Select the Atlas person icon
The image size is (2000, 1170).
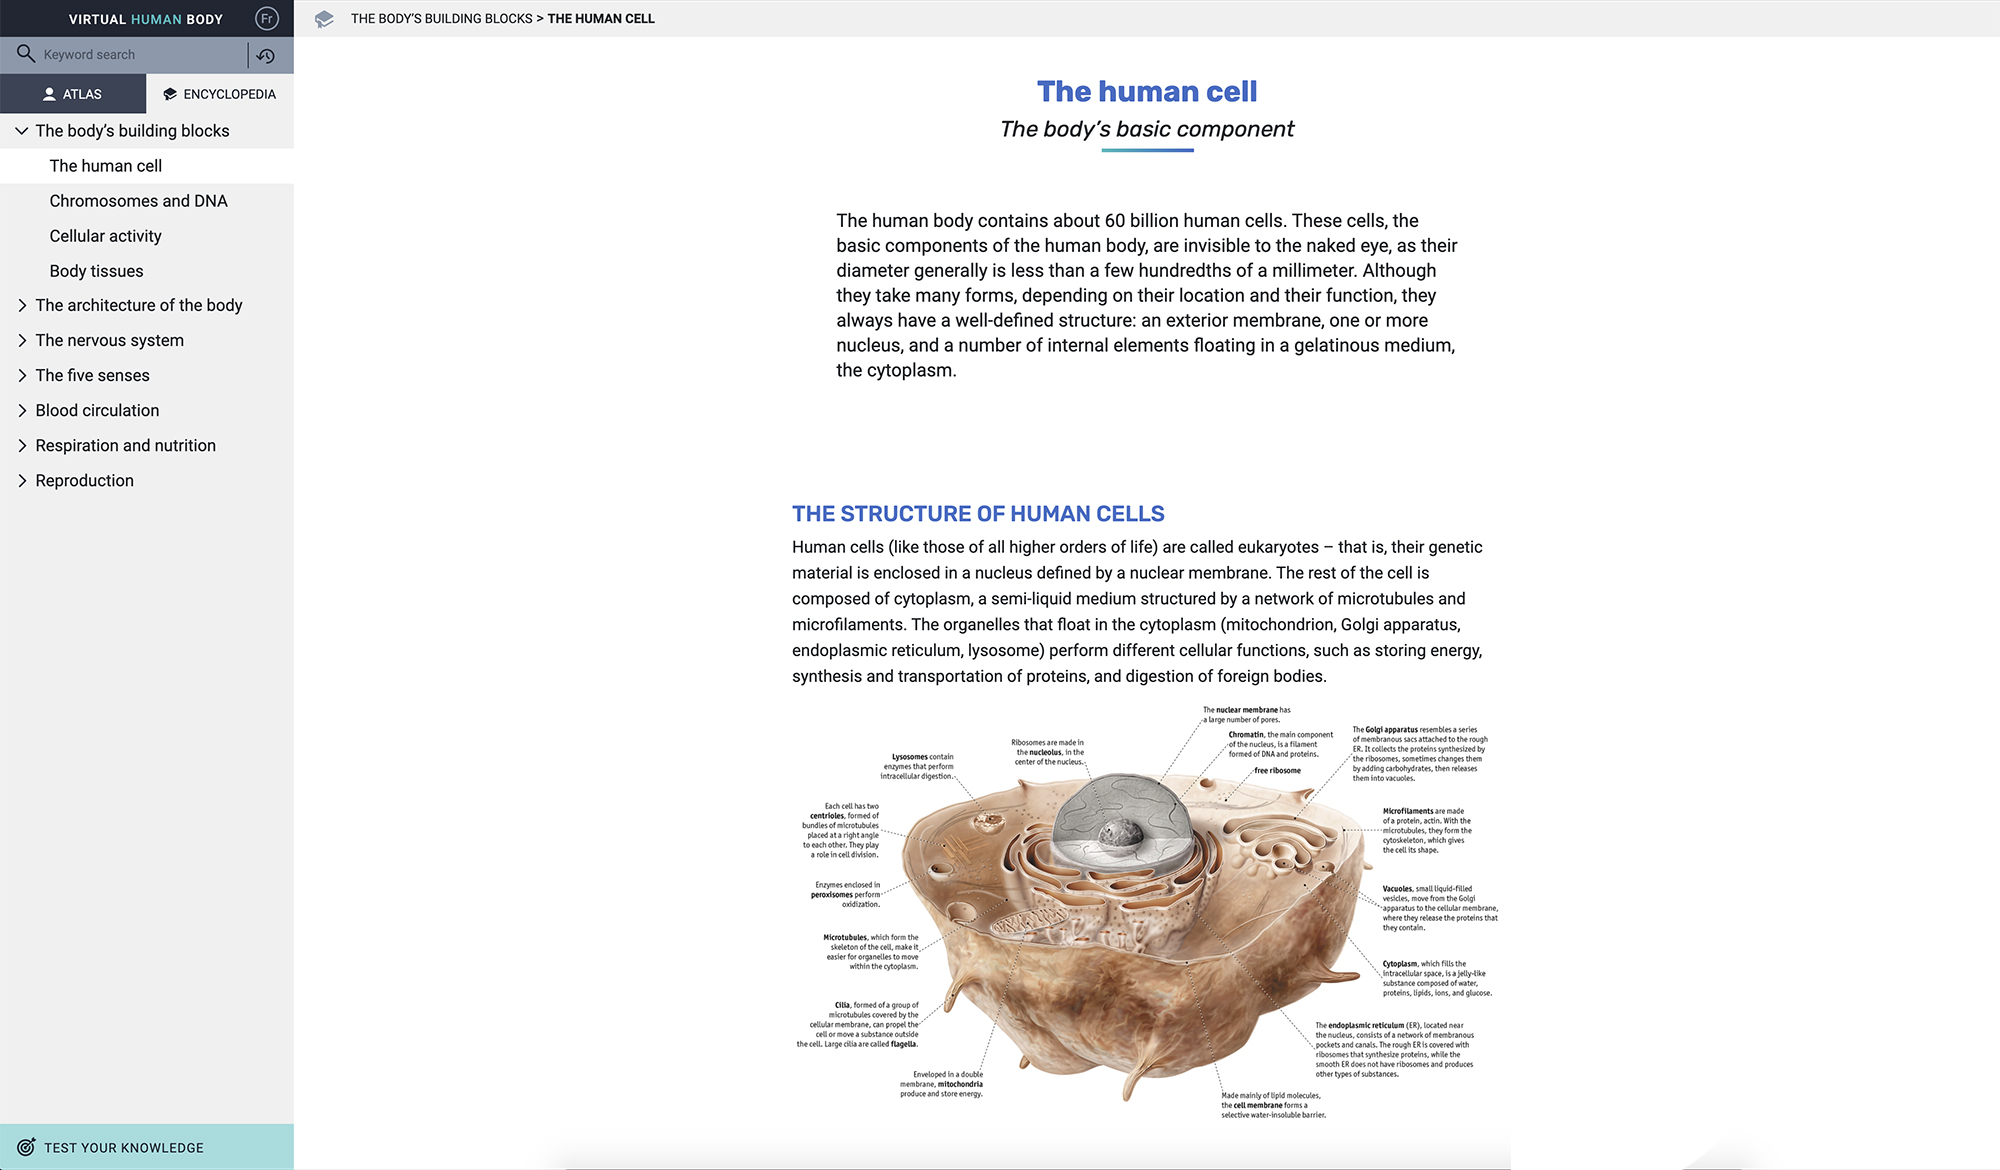[x=49, y=93]
